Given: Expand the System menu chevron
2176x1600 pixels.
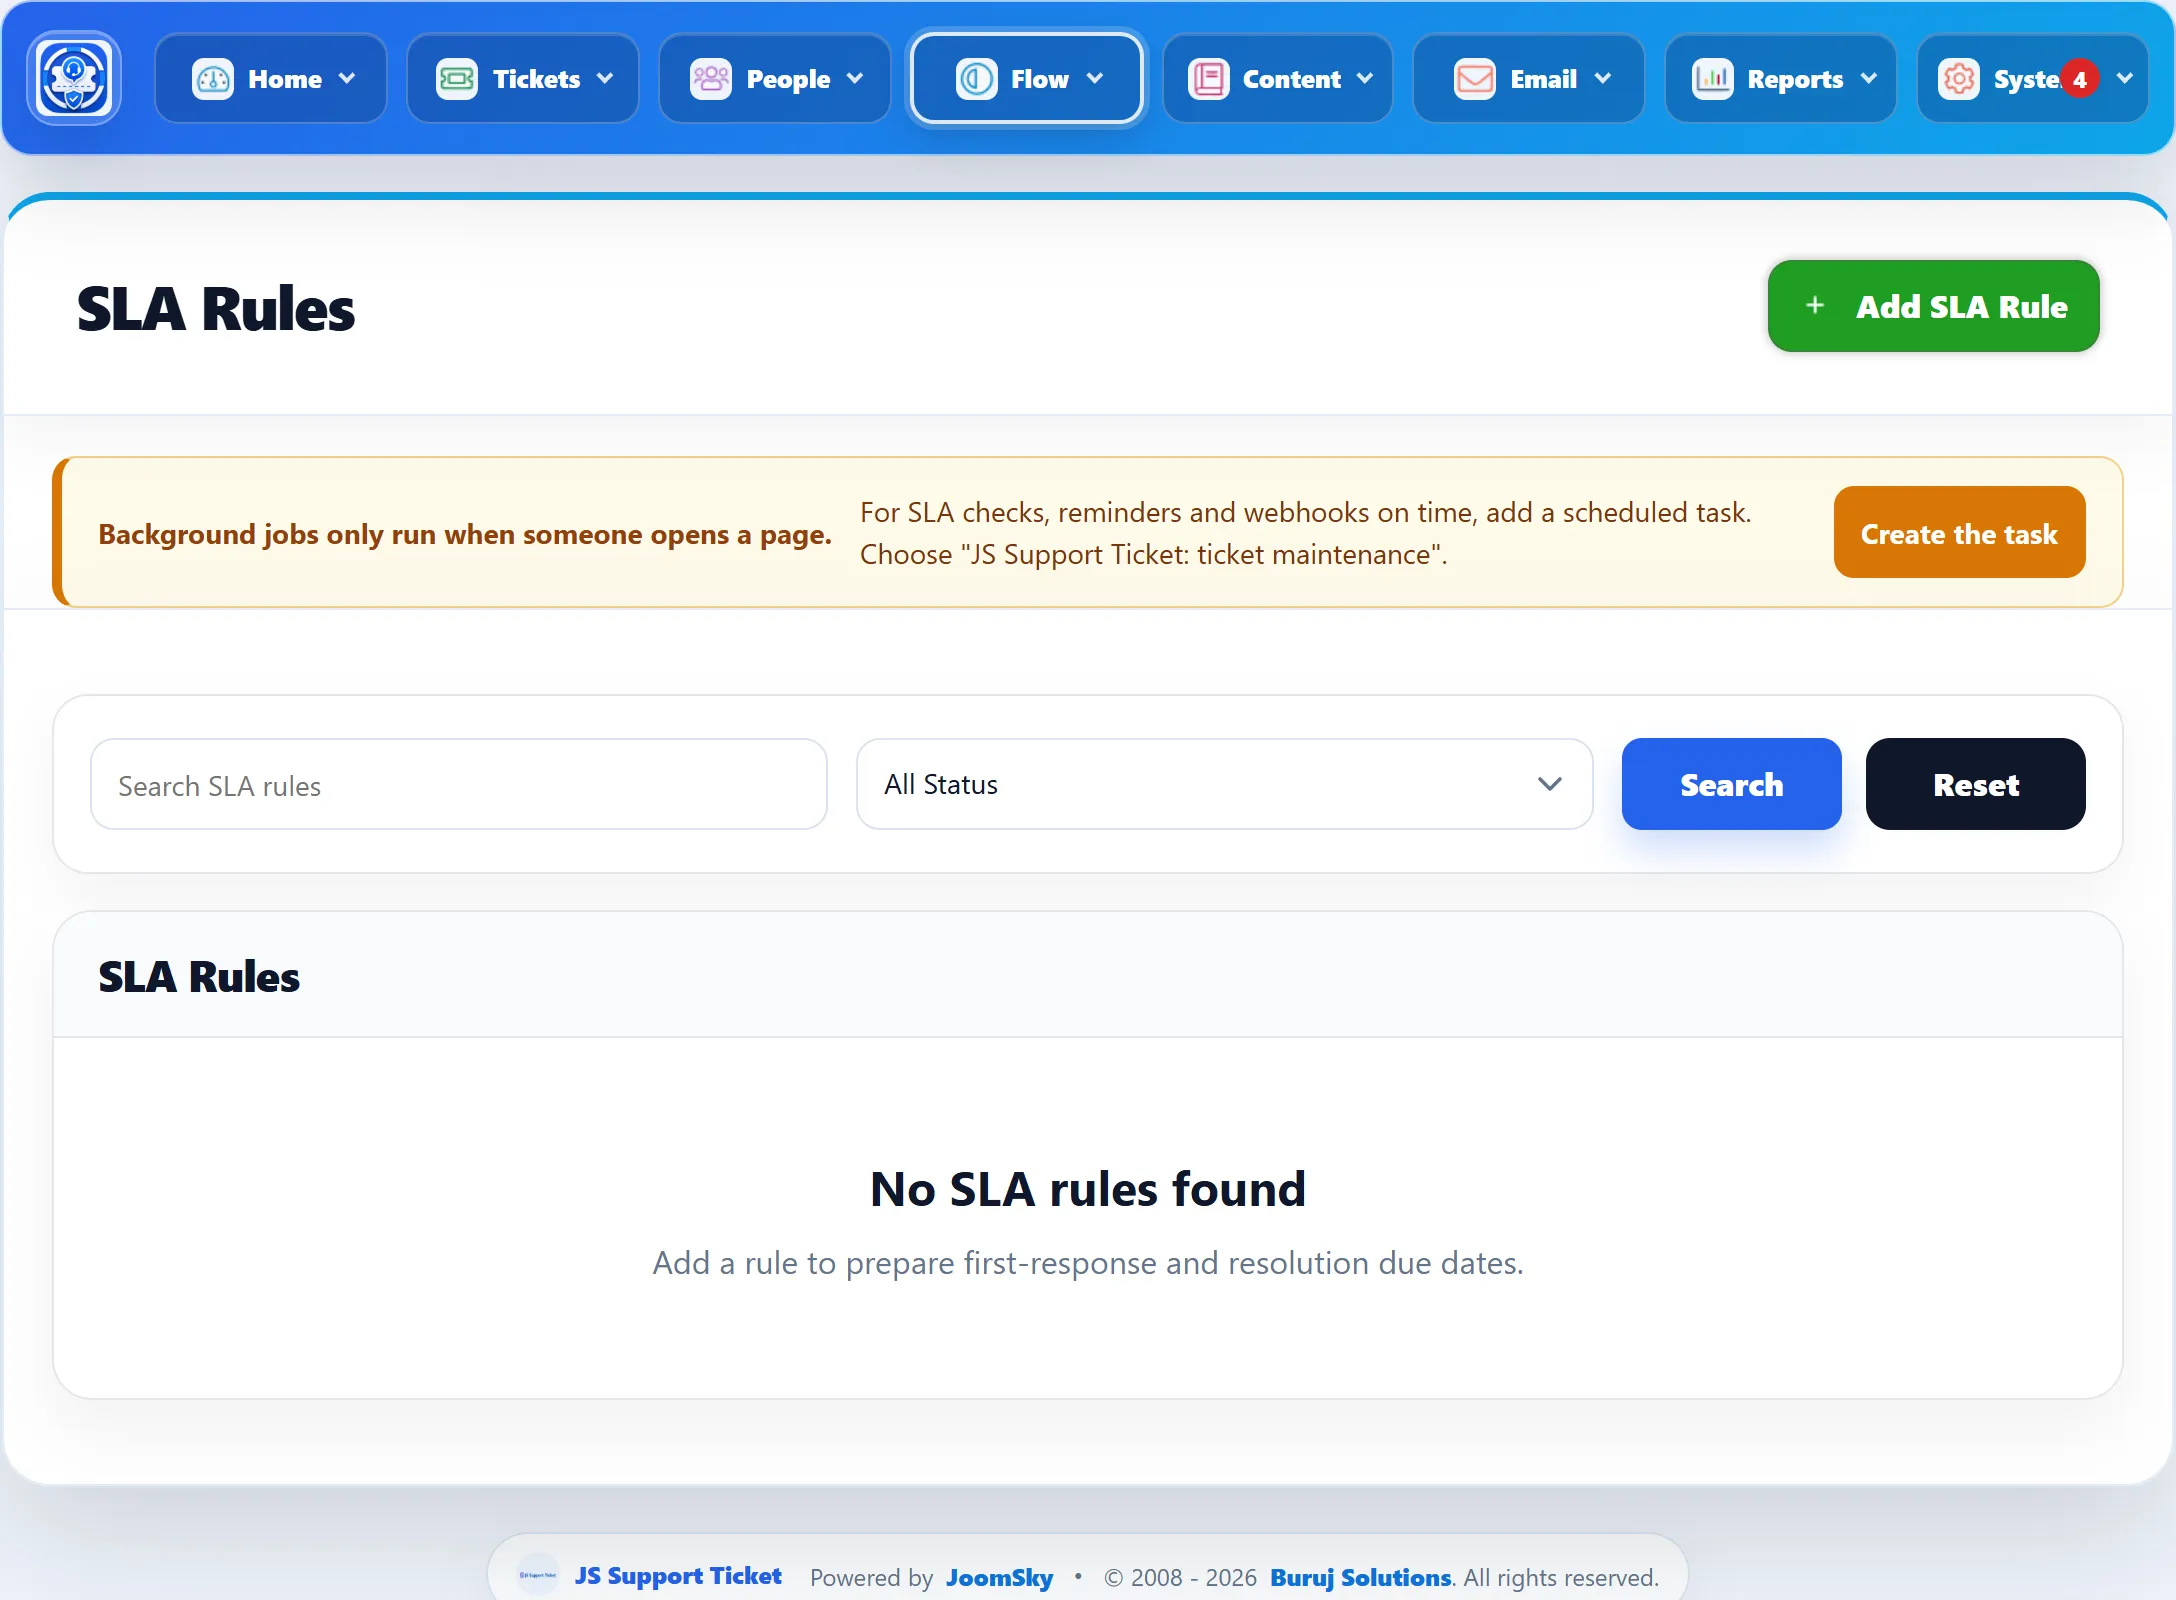Looking at the screenshot, I should [2125, 79].
